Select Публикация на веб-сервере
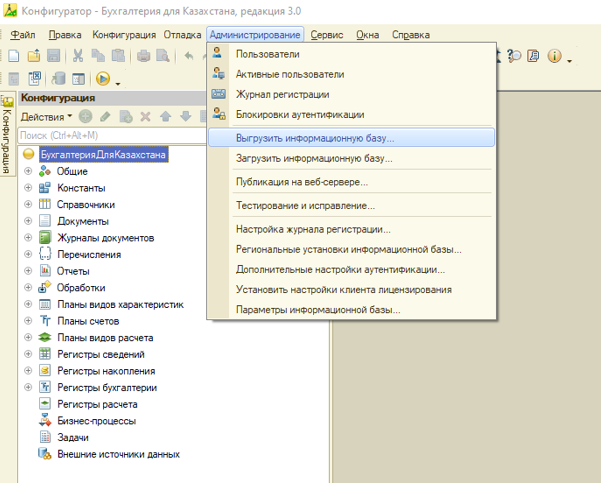 pyautogui.click(x=351, y=182)
